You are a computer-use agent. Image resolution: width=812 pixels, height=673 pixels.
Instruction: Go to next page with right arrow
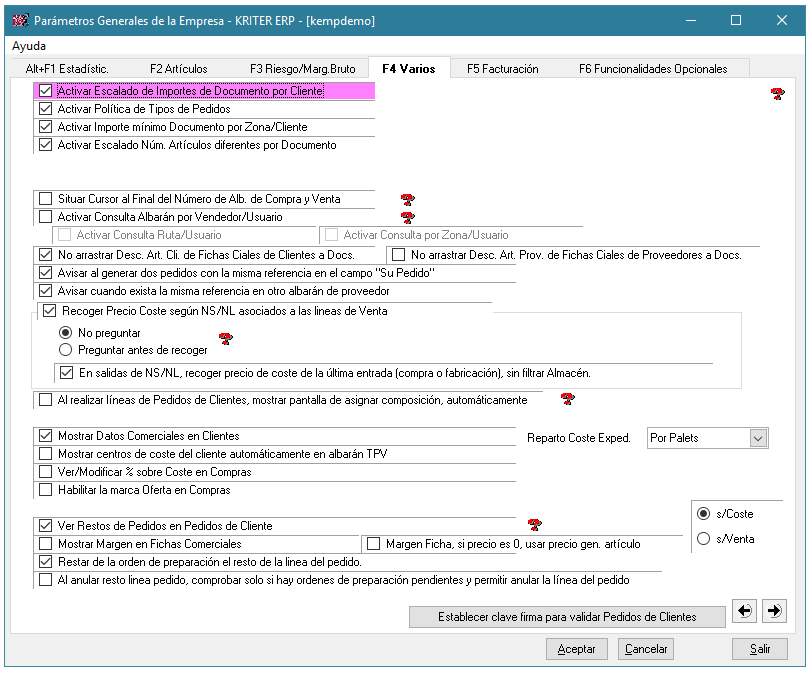774,610
